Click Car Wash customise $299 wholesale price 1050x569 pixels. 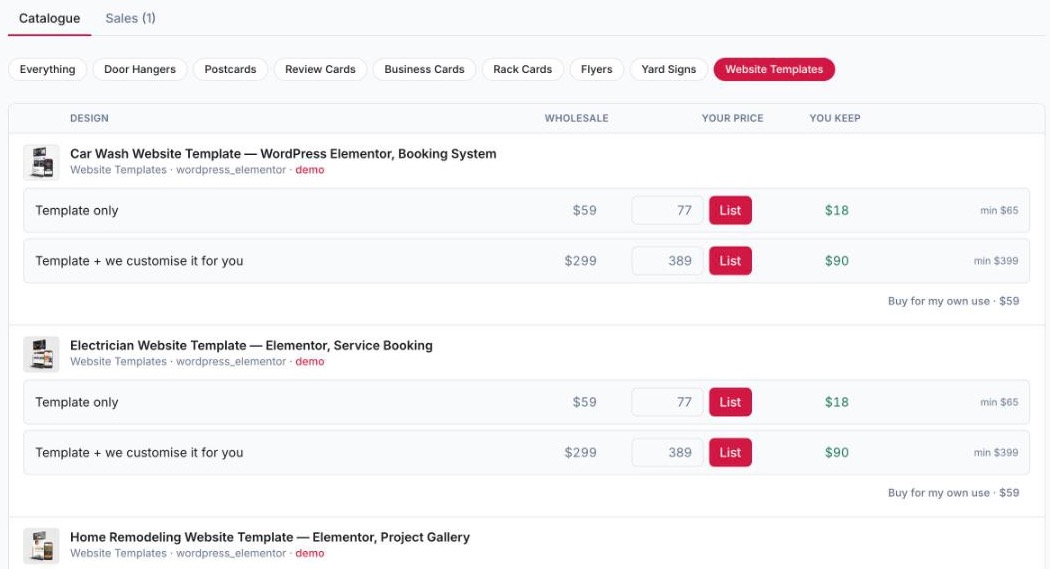(581, 261)
